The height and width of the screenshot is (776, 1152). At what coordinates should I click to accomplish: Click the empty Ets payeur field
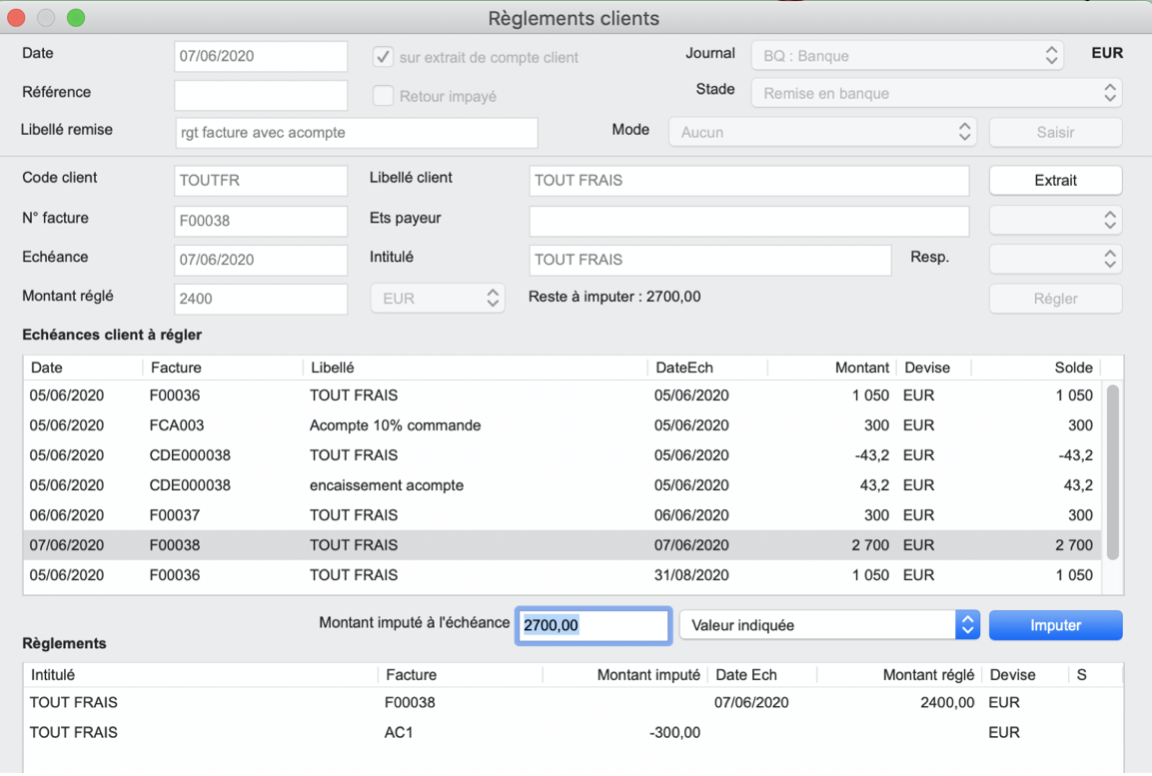click(x=749, y=221)
